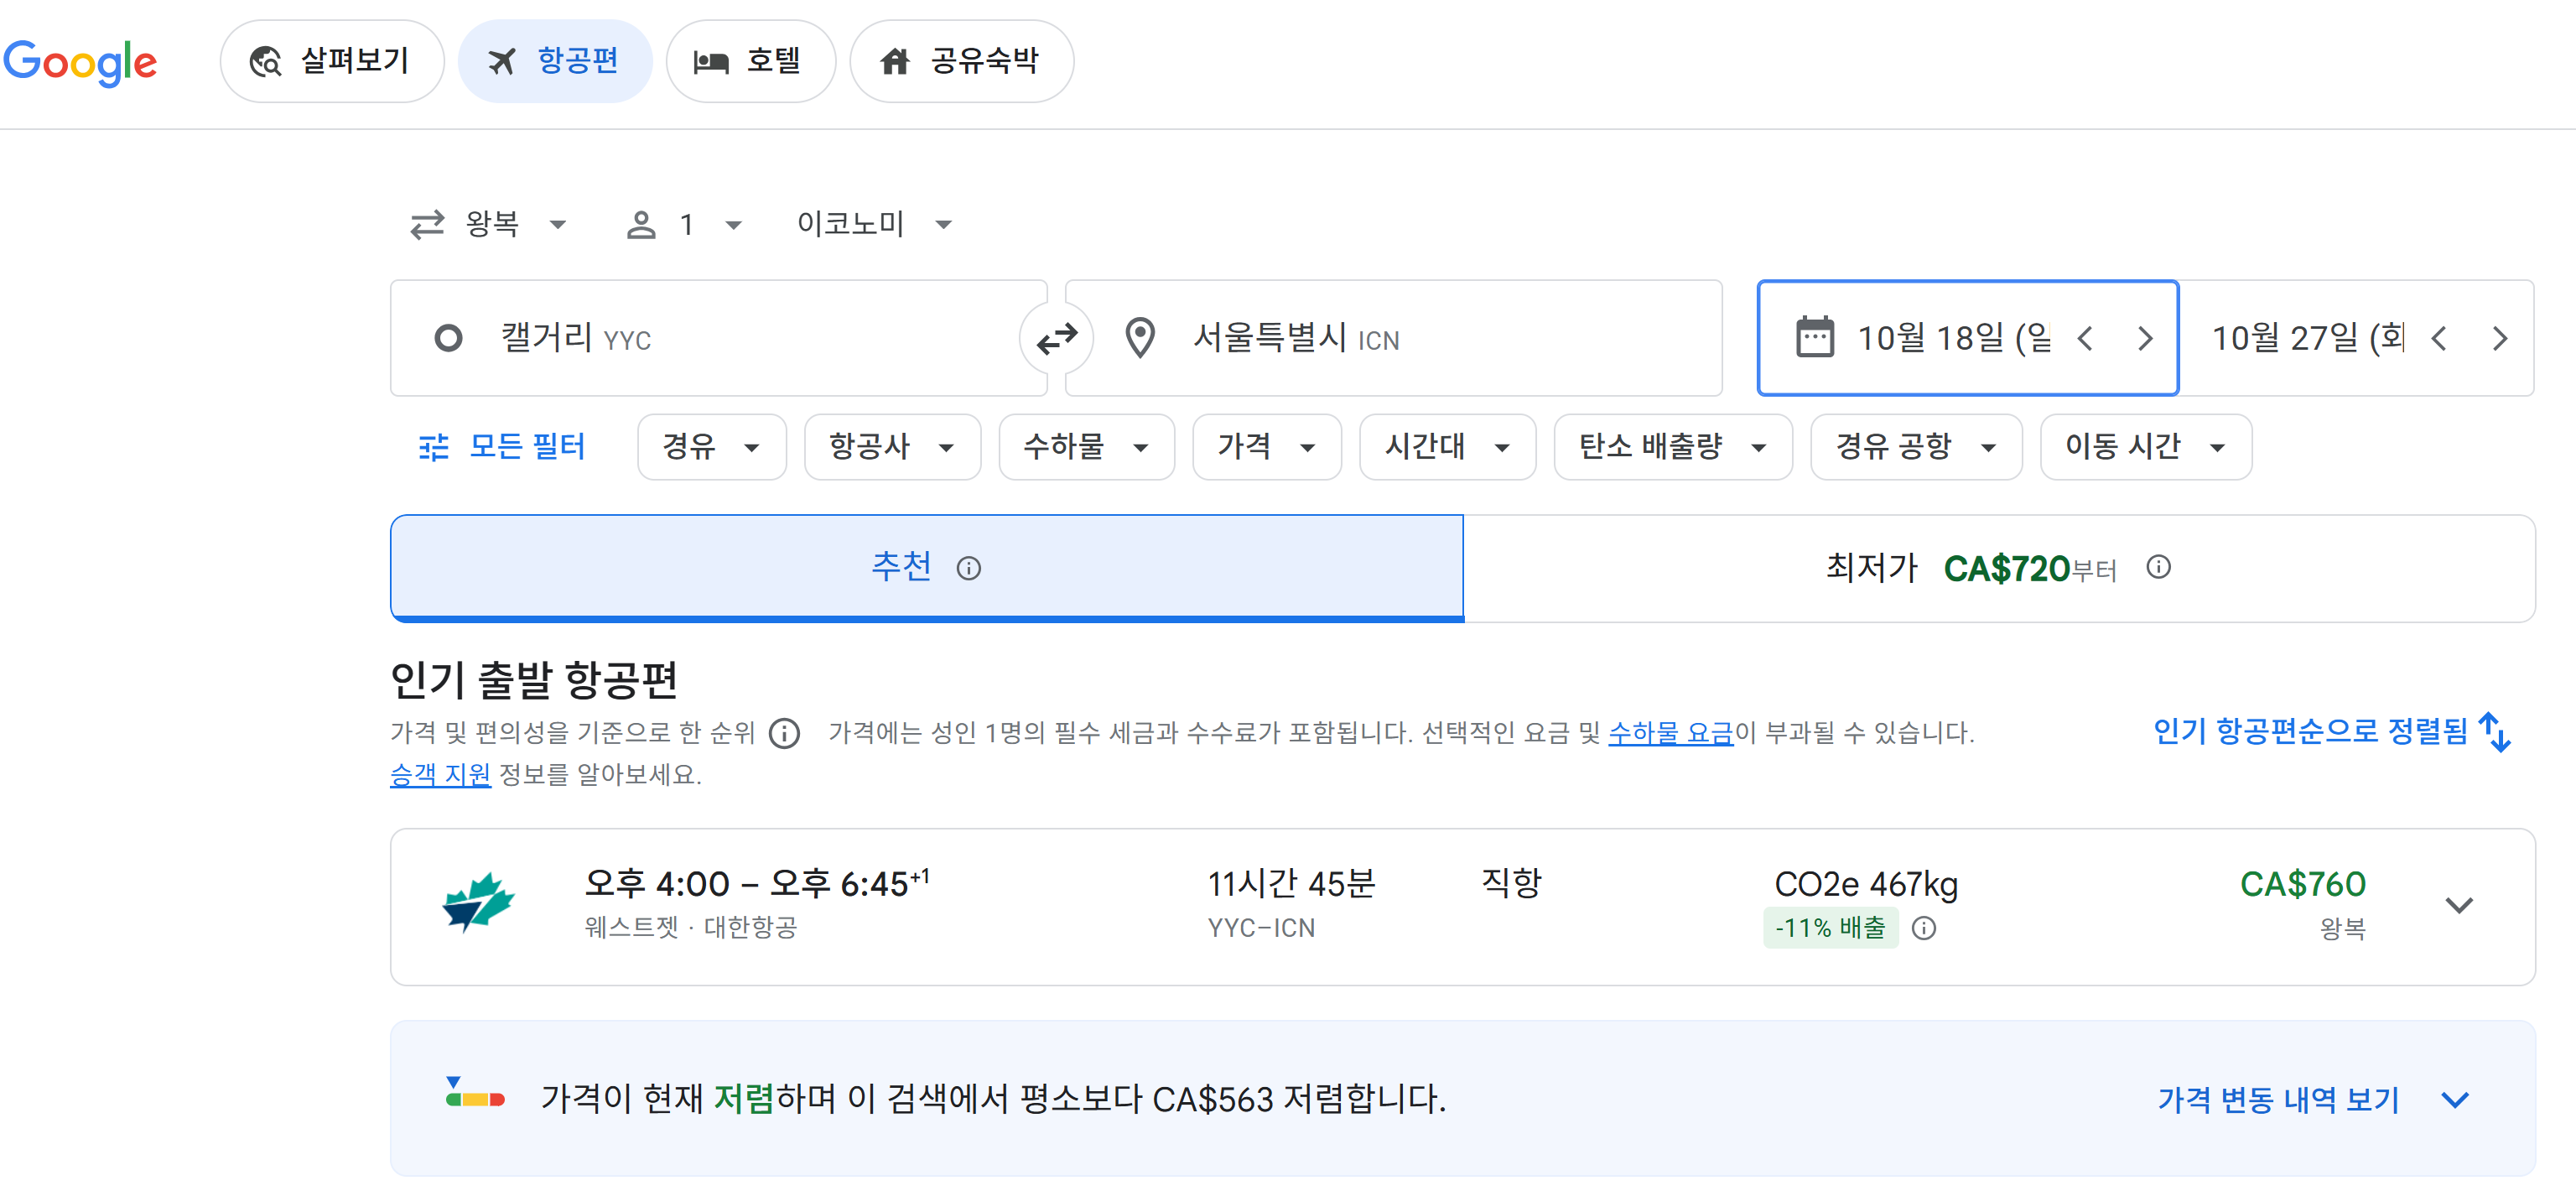Go to next departure date
Screen dimensions: 2576x1191
pos(2144,338)
